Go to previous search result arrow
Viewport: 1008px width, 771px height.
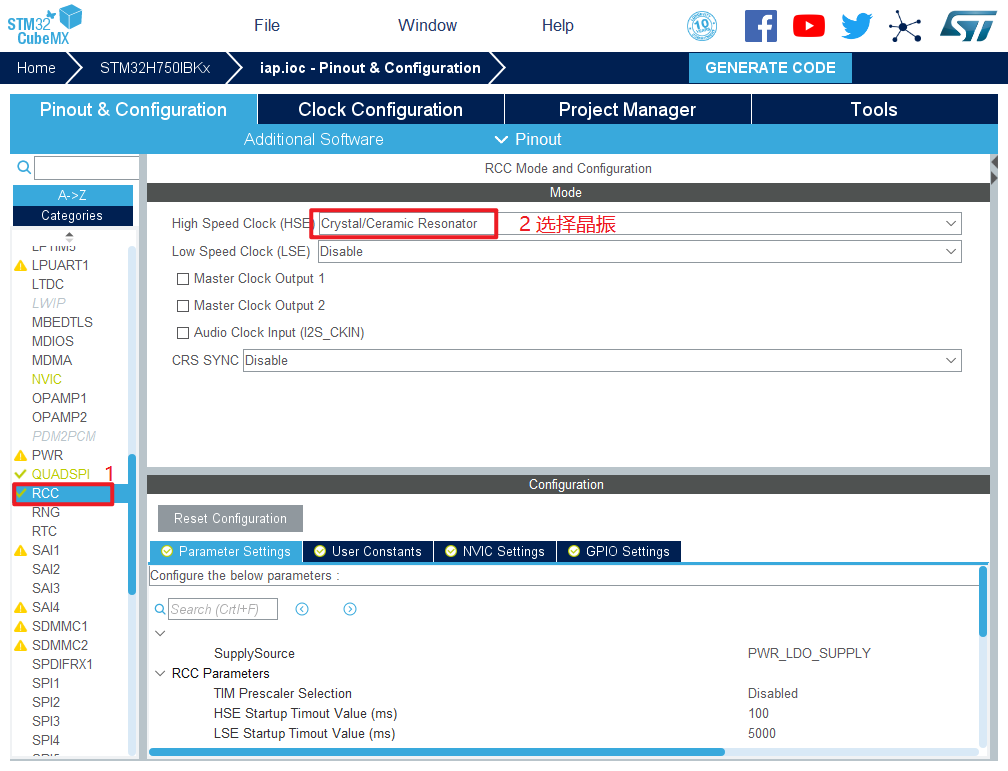(302, 609)
